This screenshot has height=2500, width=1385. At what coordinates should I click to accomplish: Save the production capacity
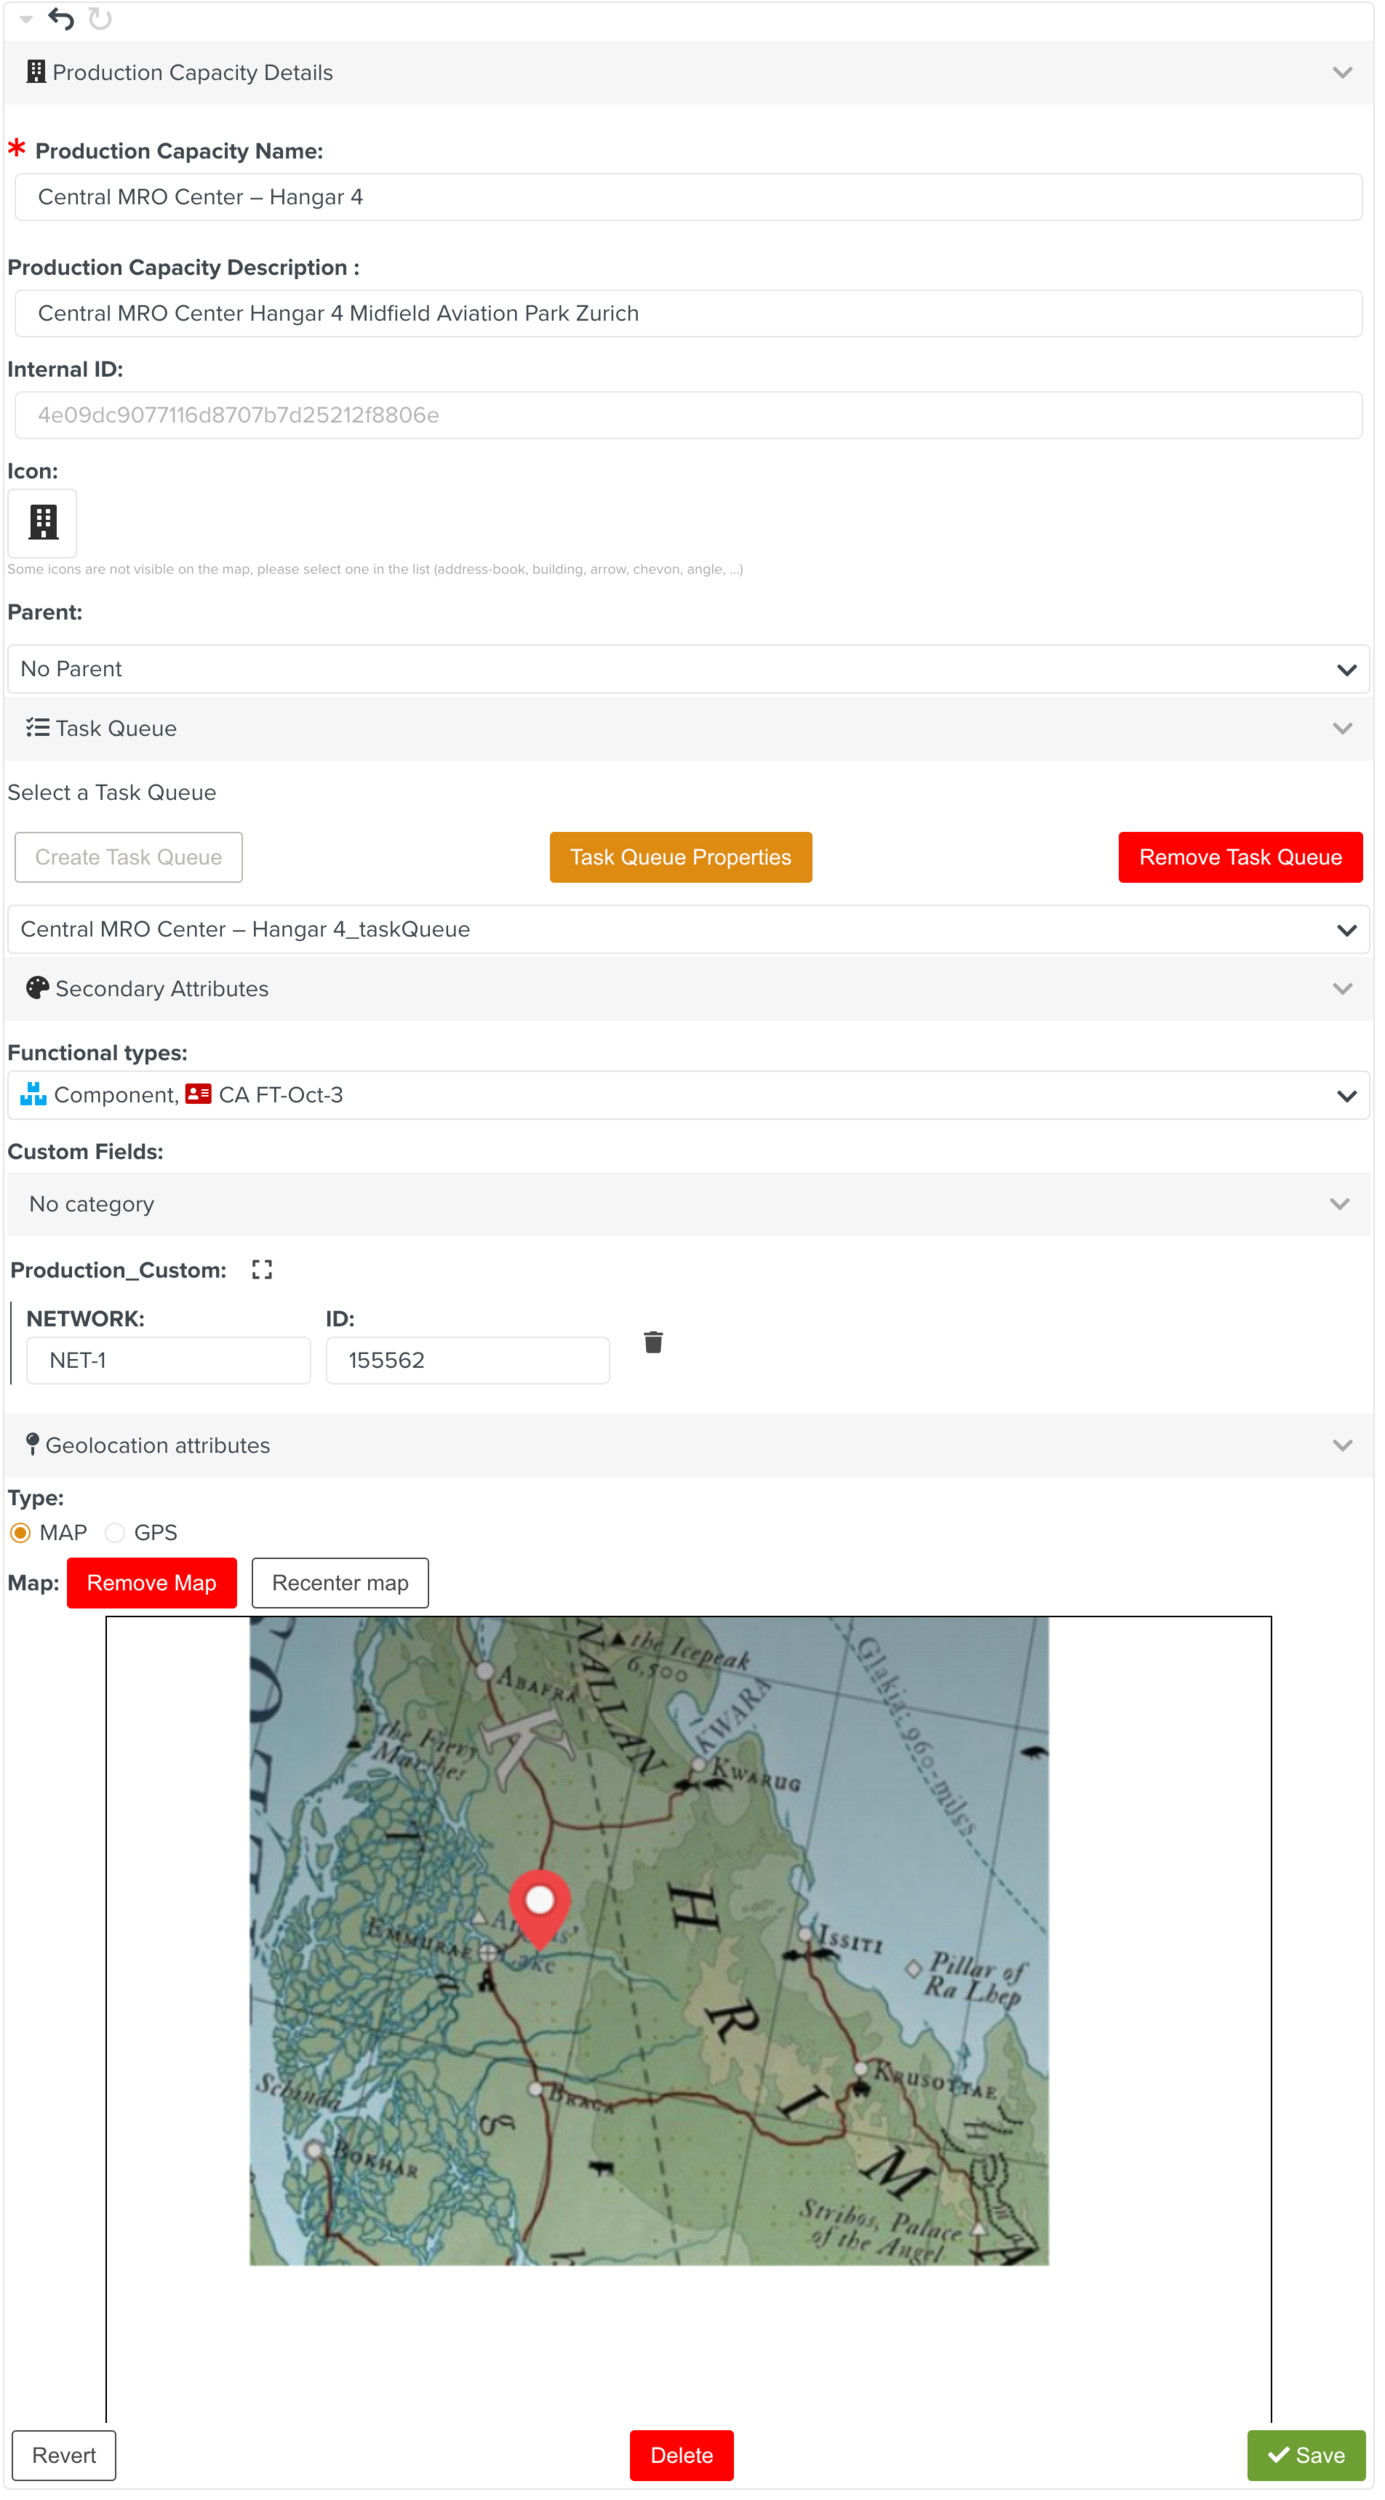point(1306,2456)
